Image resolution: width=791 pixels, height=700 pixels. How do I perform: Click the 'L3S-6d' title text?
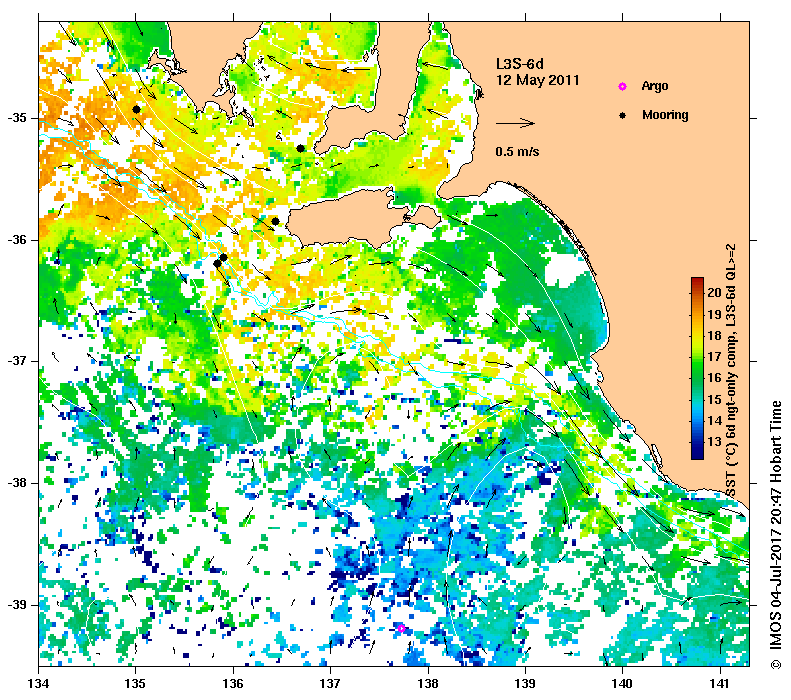[520, 64]
